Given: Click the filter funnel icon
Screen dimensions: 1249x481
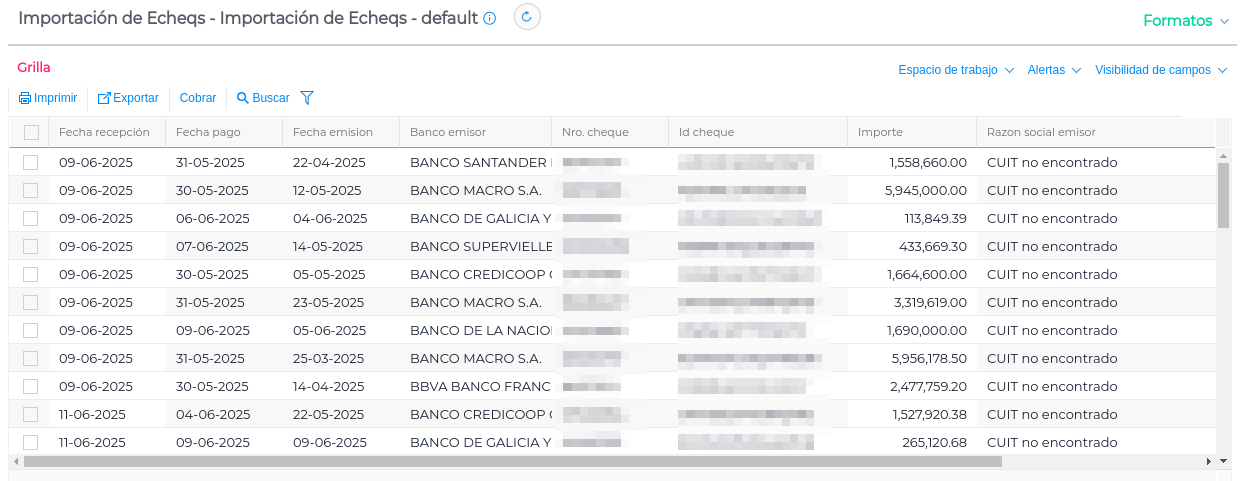Looking at the screenshot, I should pyautogui.click(x=307, y=98).
